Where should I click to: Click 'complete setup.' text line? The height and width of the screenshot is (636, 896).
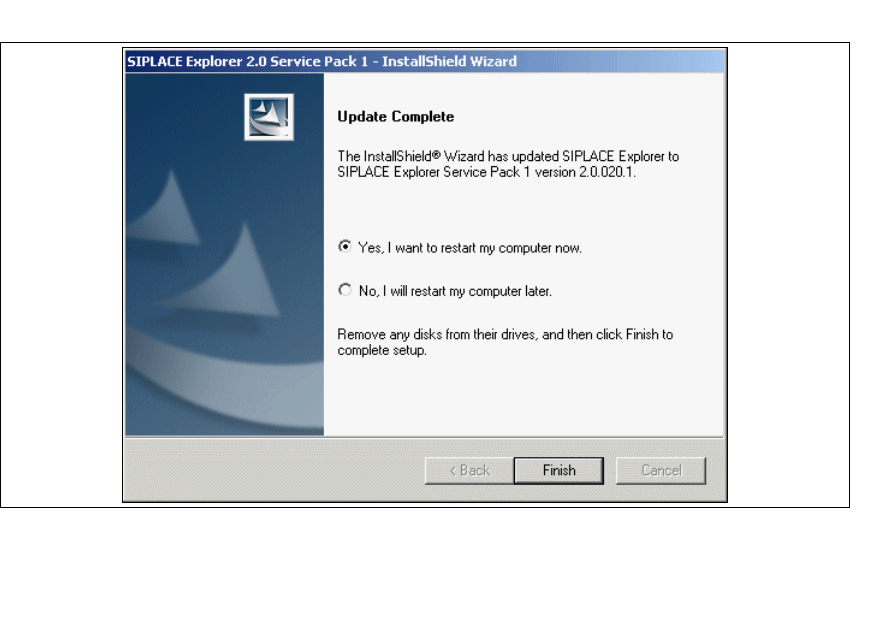pos(382,350)
